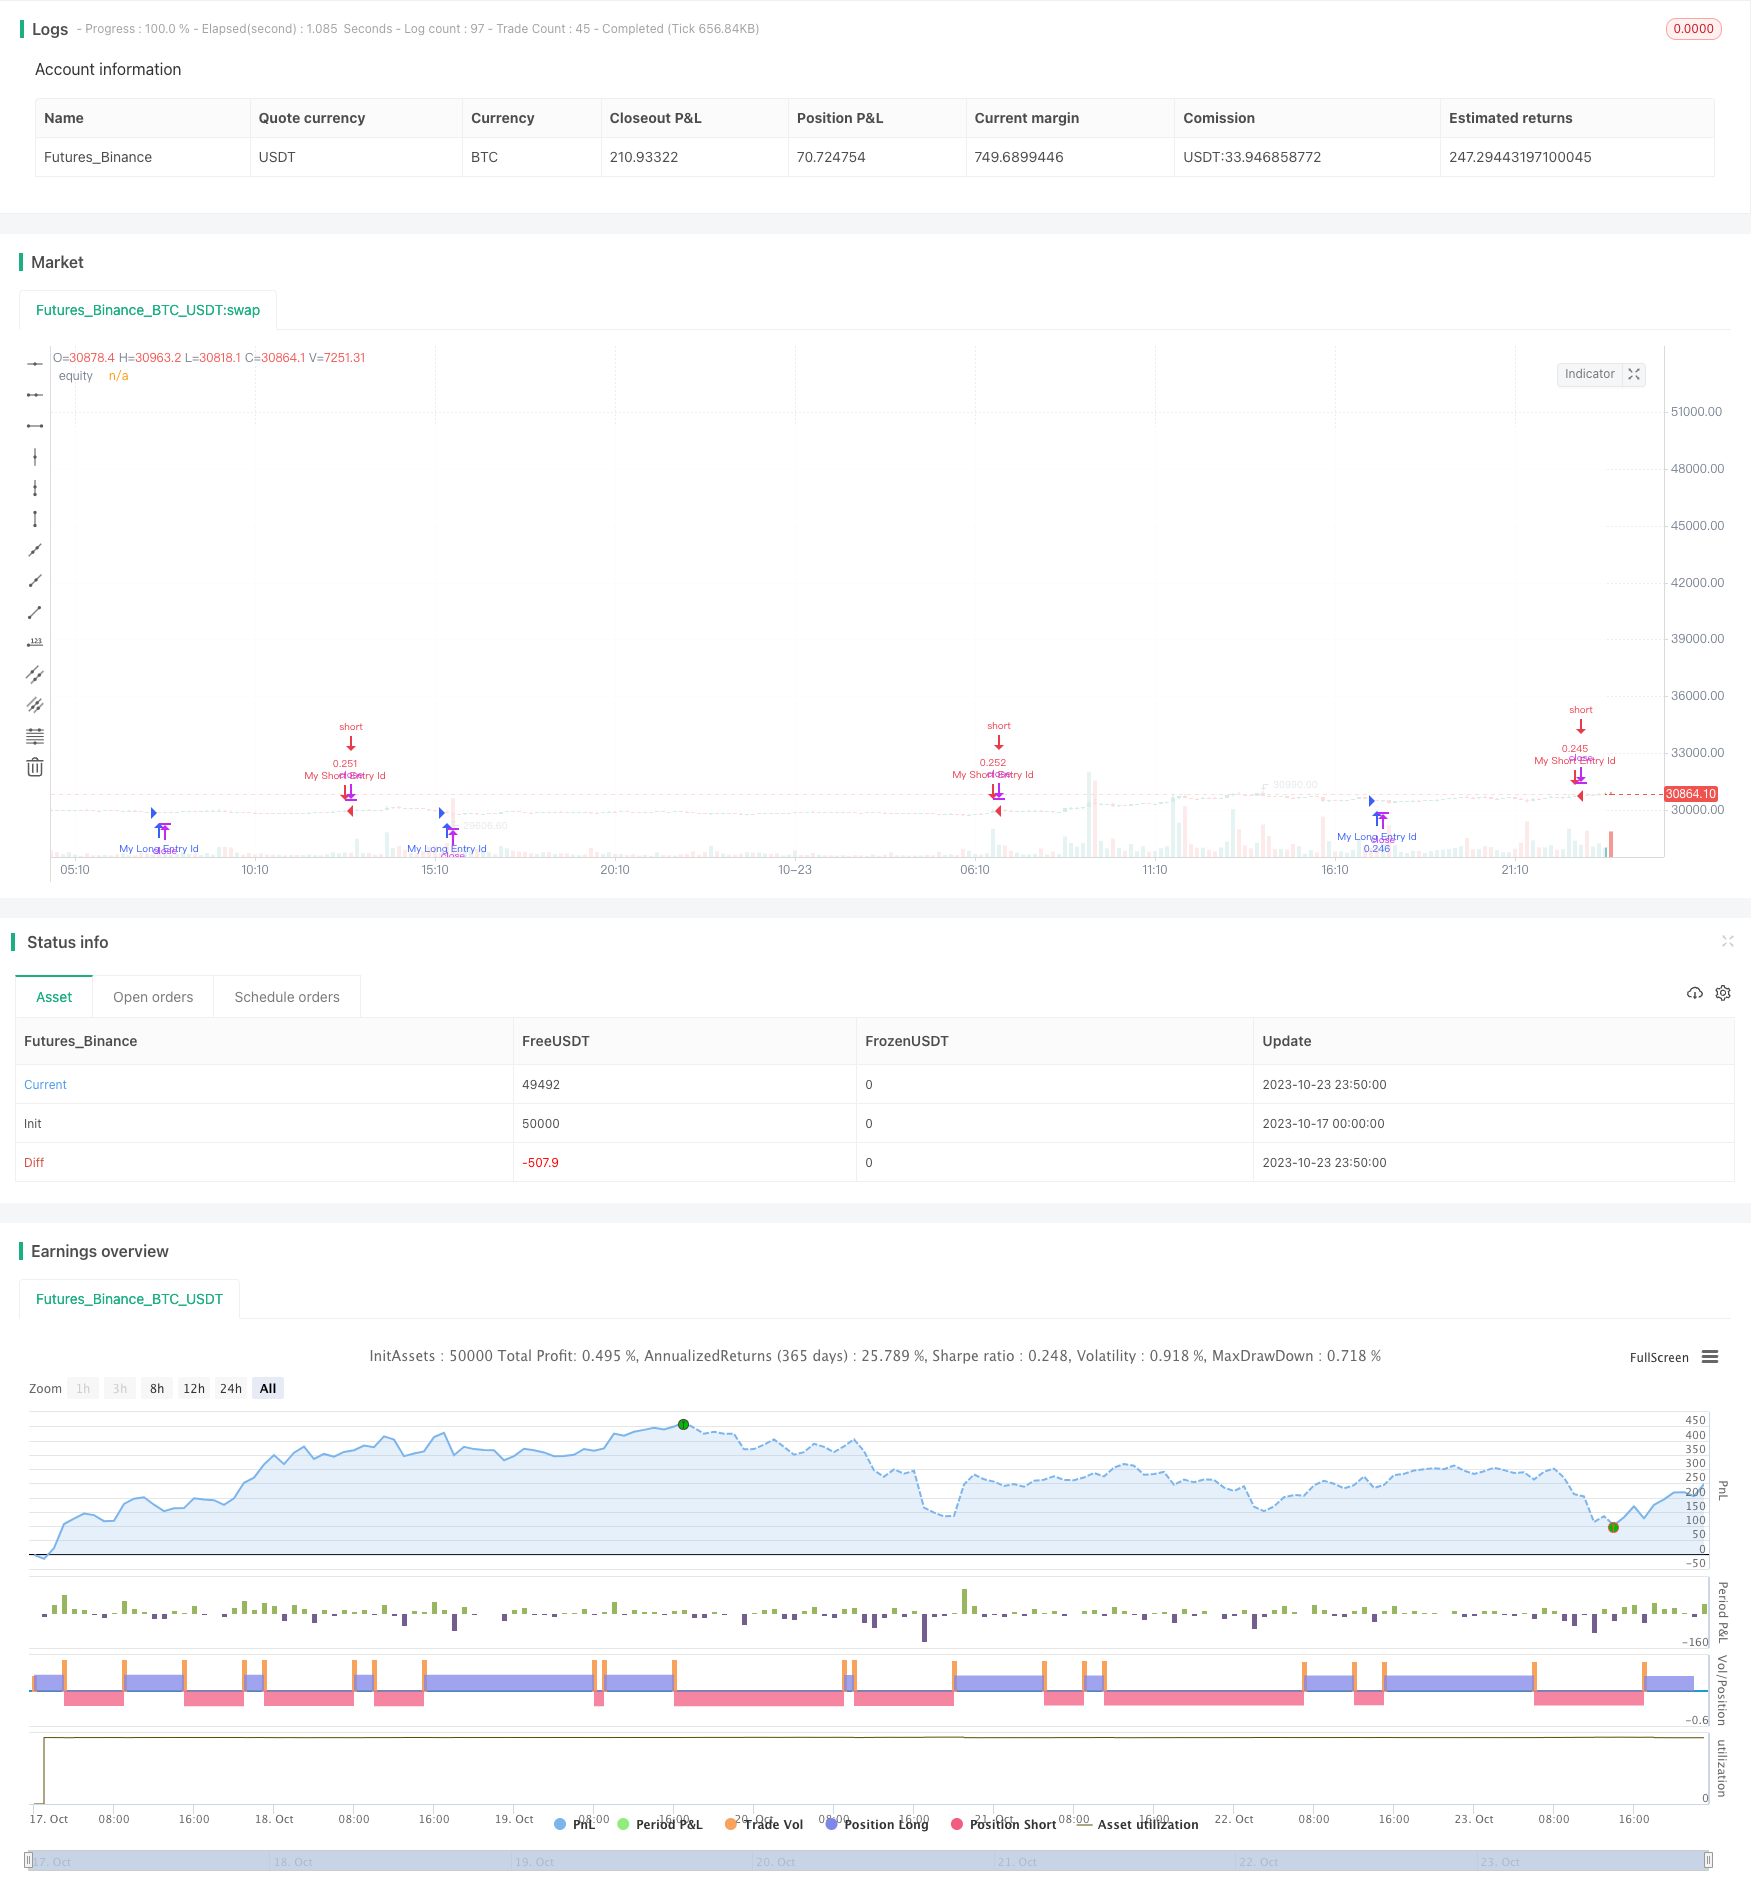Toggle the PnL series in chart legend
The height and width of the screenshot is (1899, 1751).
pyautogui.click(x=575, y=1824)
